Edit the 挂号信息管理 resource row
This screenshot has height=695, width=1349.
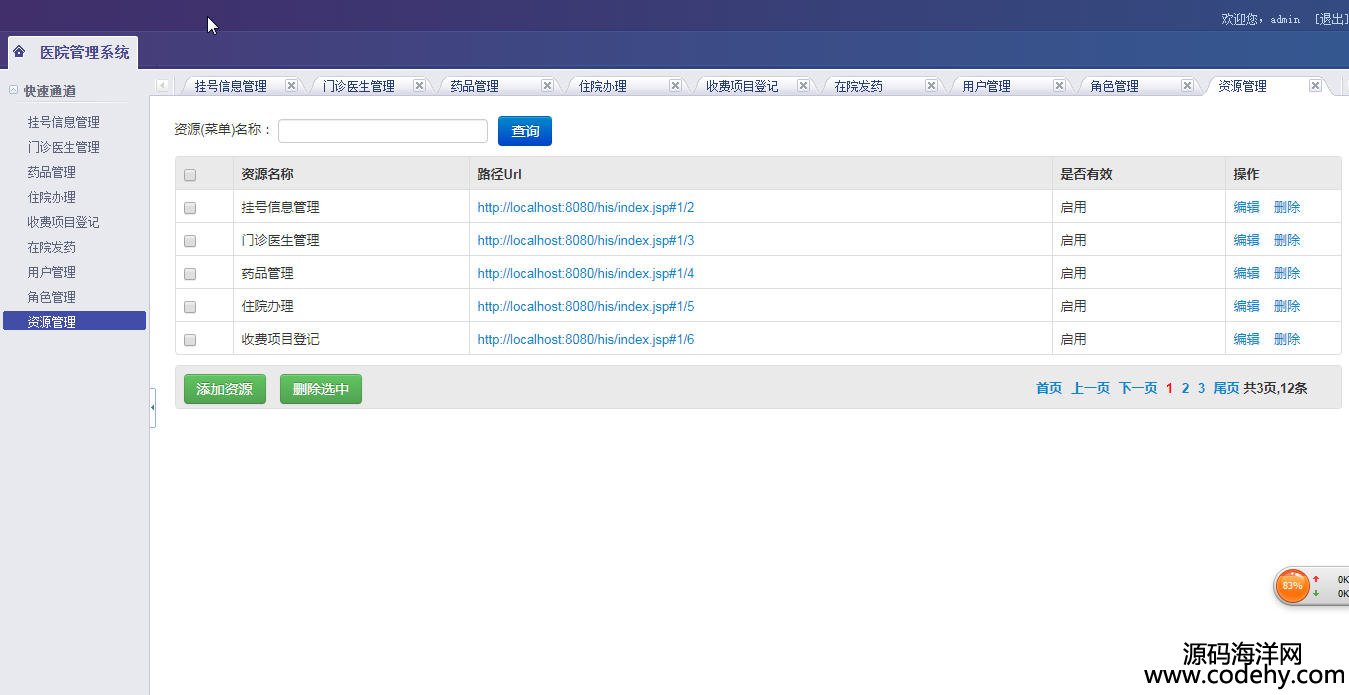[1247, 207]
